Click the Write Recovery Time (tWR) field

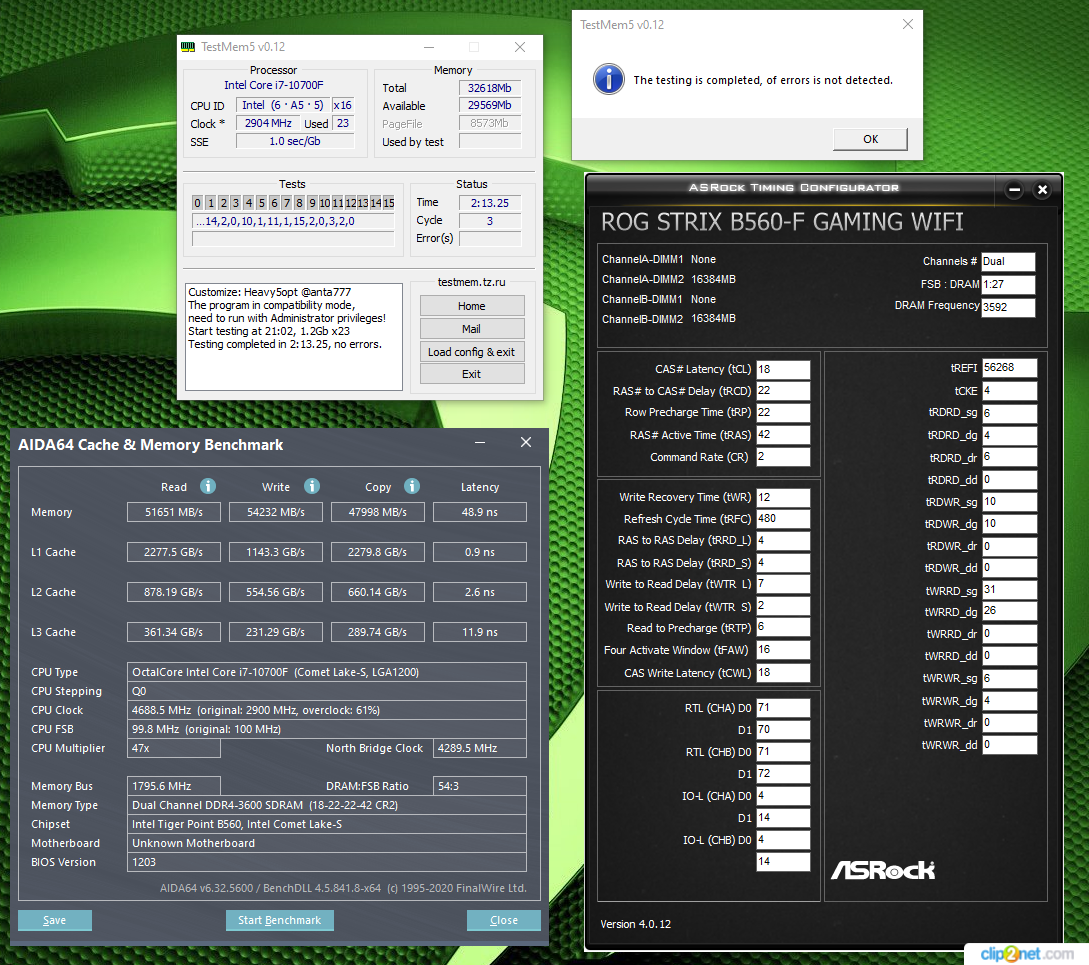(783, 497)
